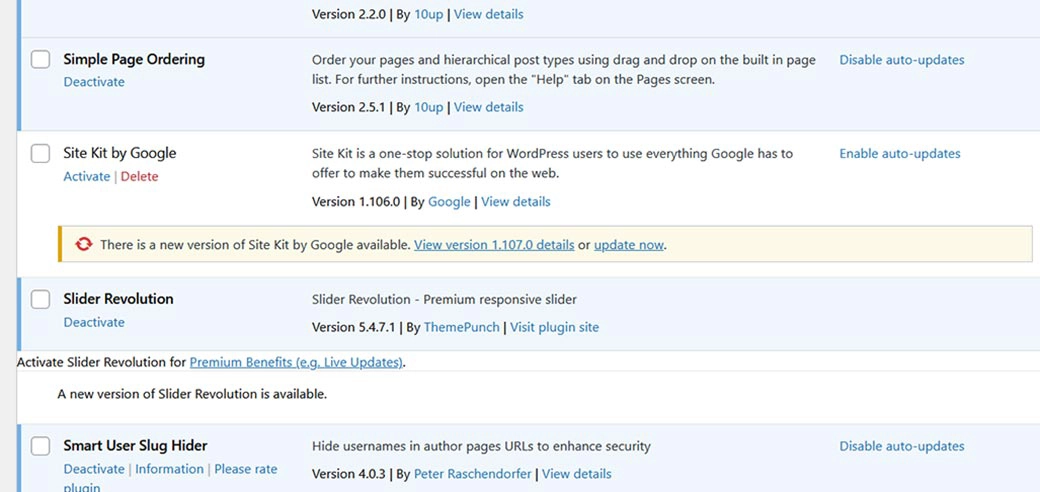Check the Simple Page Ordering checkbox
Screen dimensions: 1040x492
40,59
